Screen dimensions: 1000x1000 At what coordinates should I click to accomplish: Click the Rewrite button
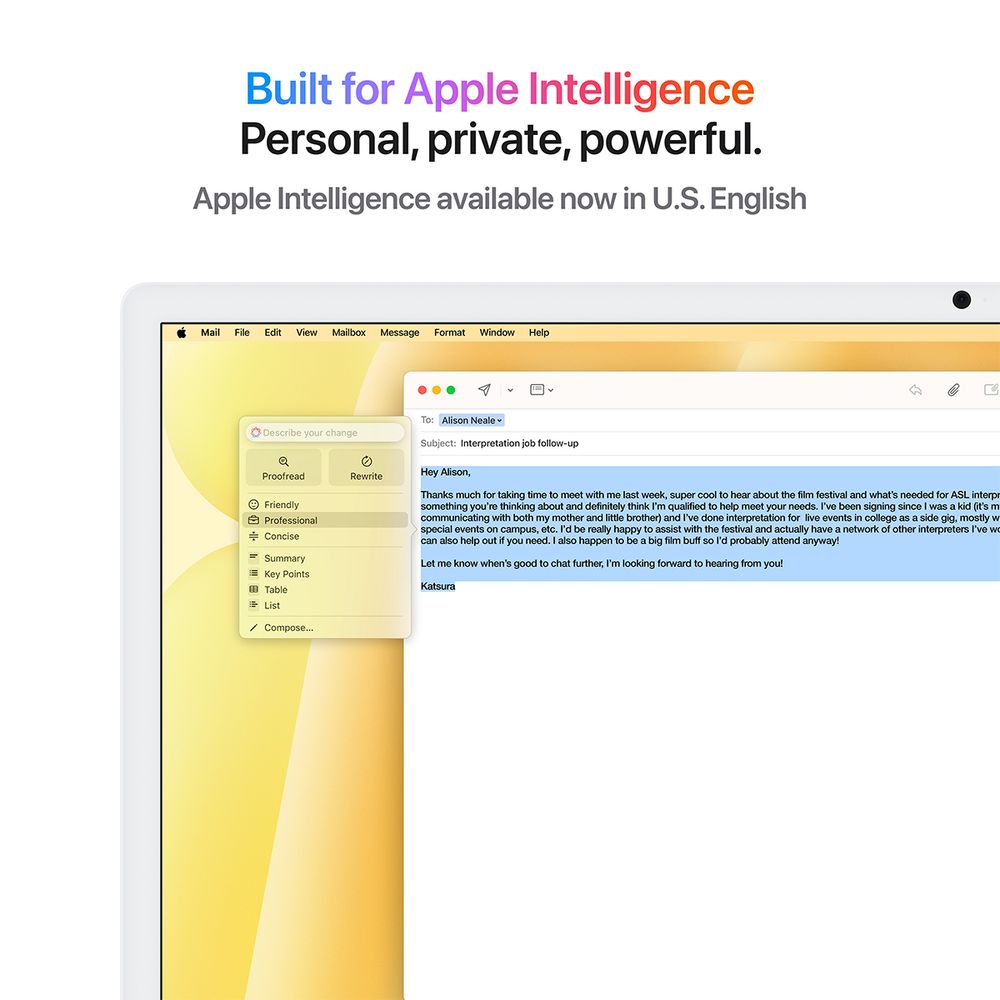click(366, 467)
